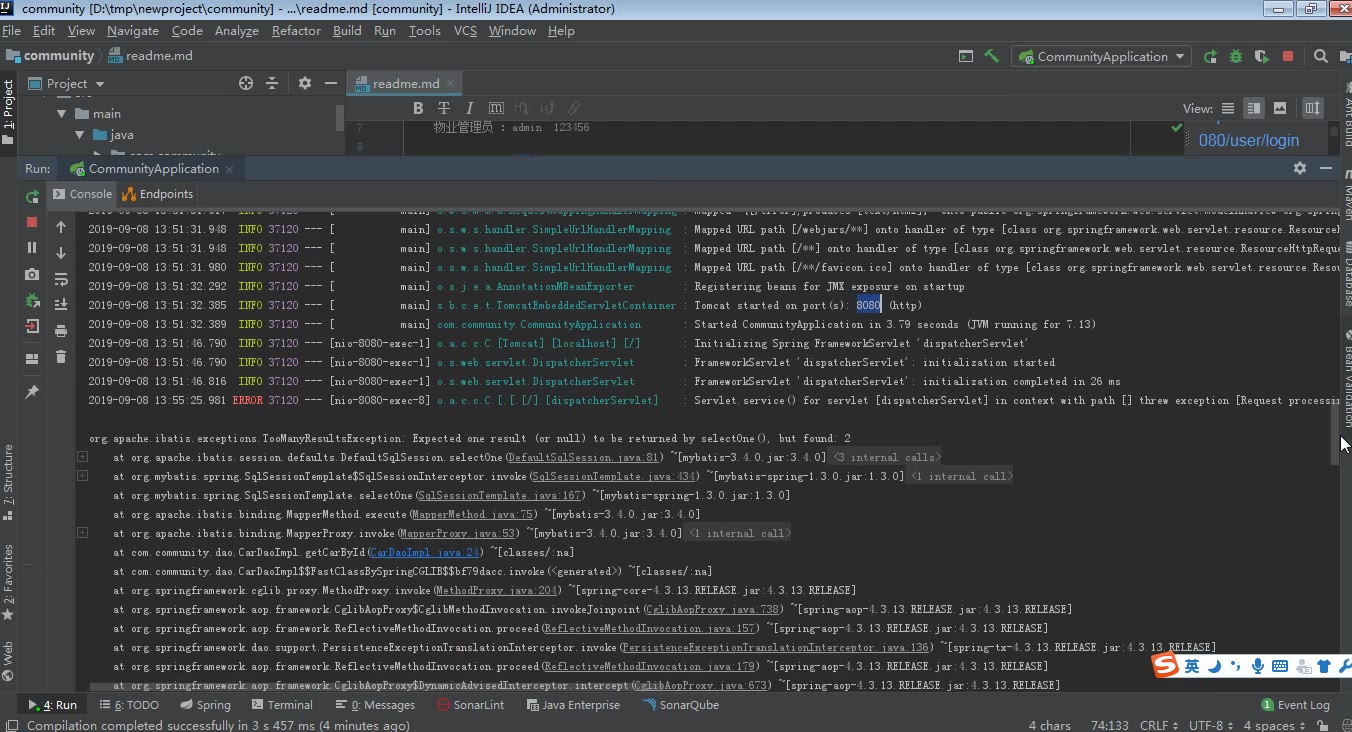Image resolution: width=1352 pixels, height=732 pixels.
Task: Click the hammer Build Project icon
Action: tap(992, 56)
